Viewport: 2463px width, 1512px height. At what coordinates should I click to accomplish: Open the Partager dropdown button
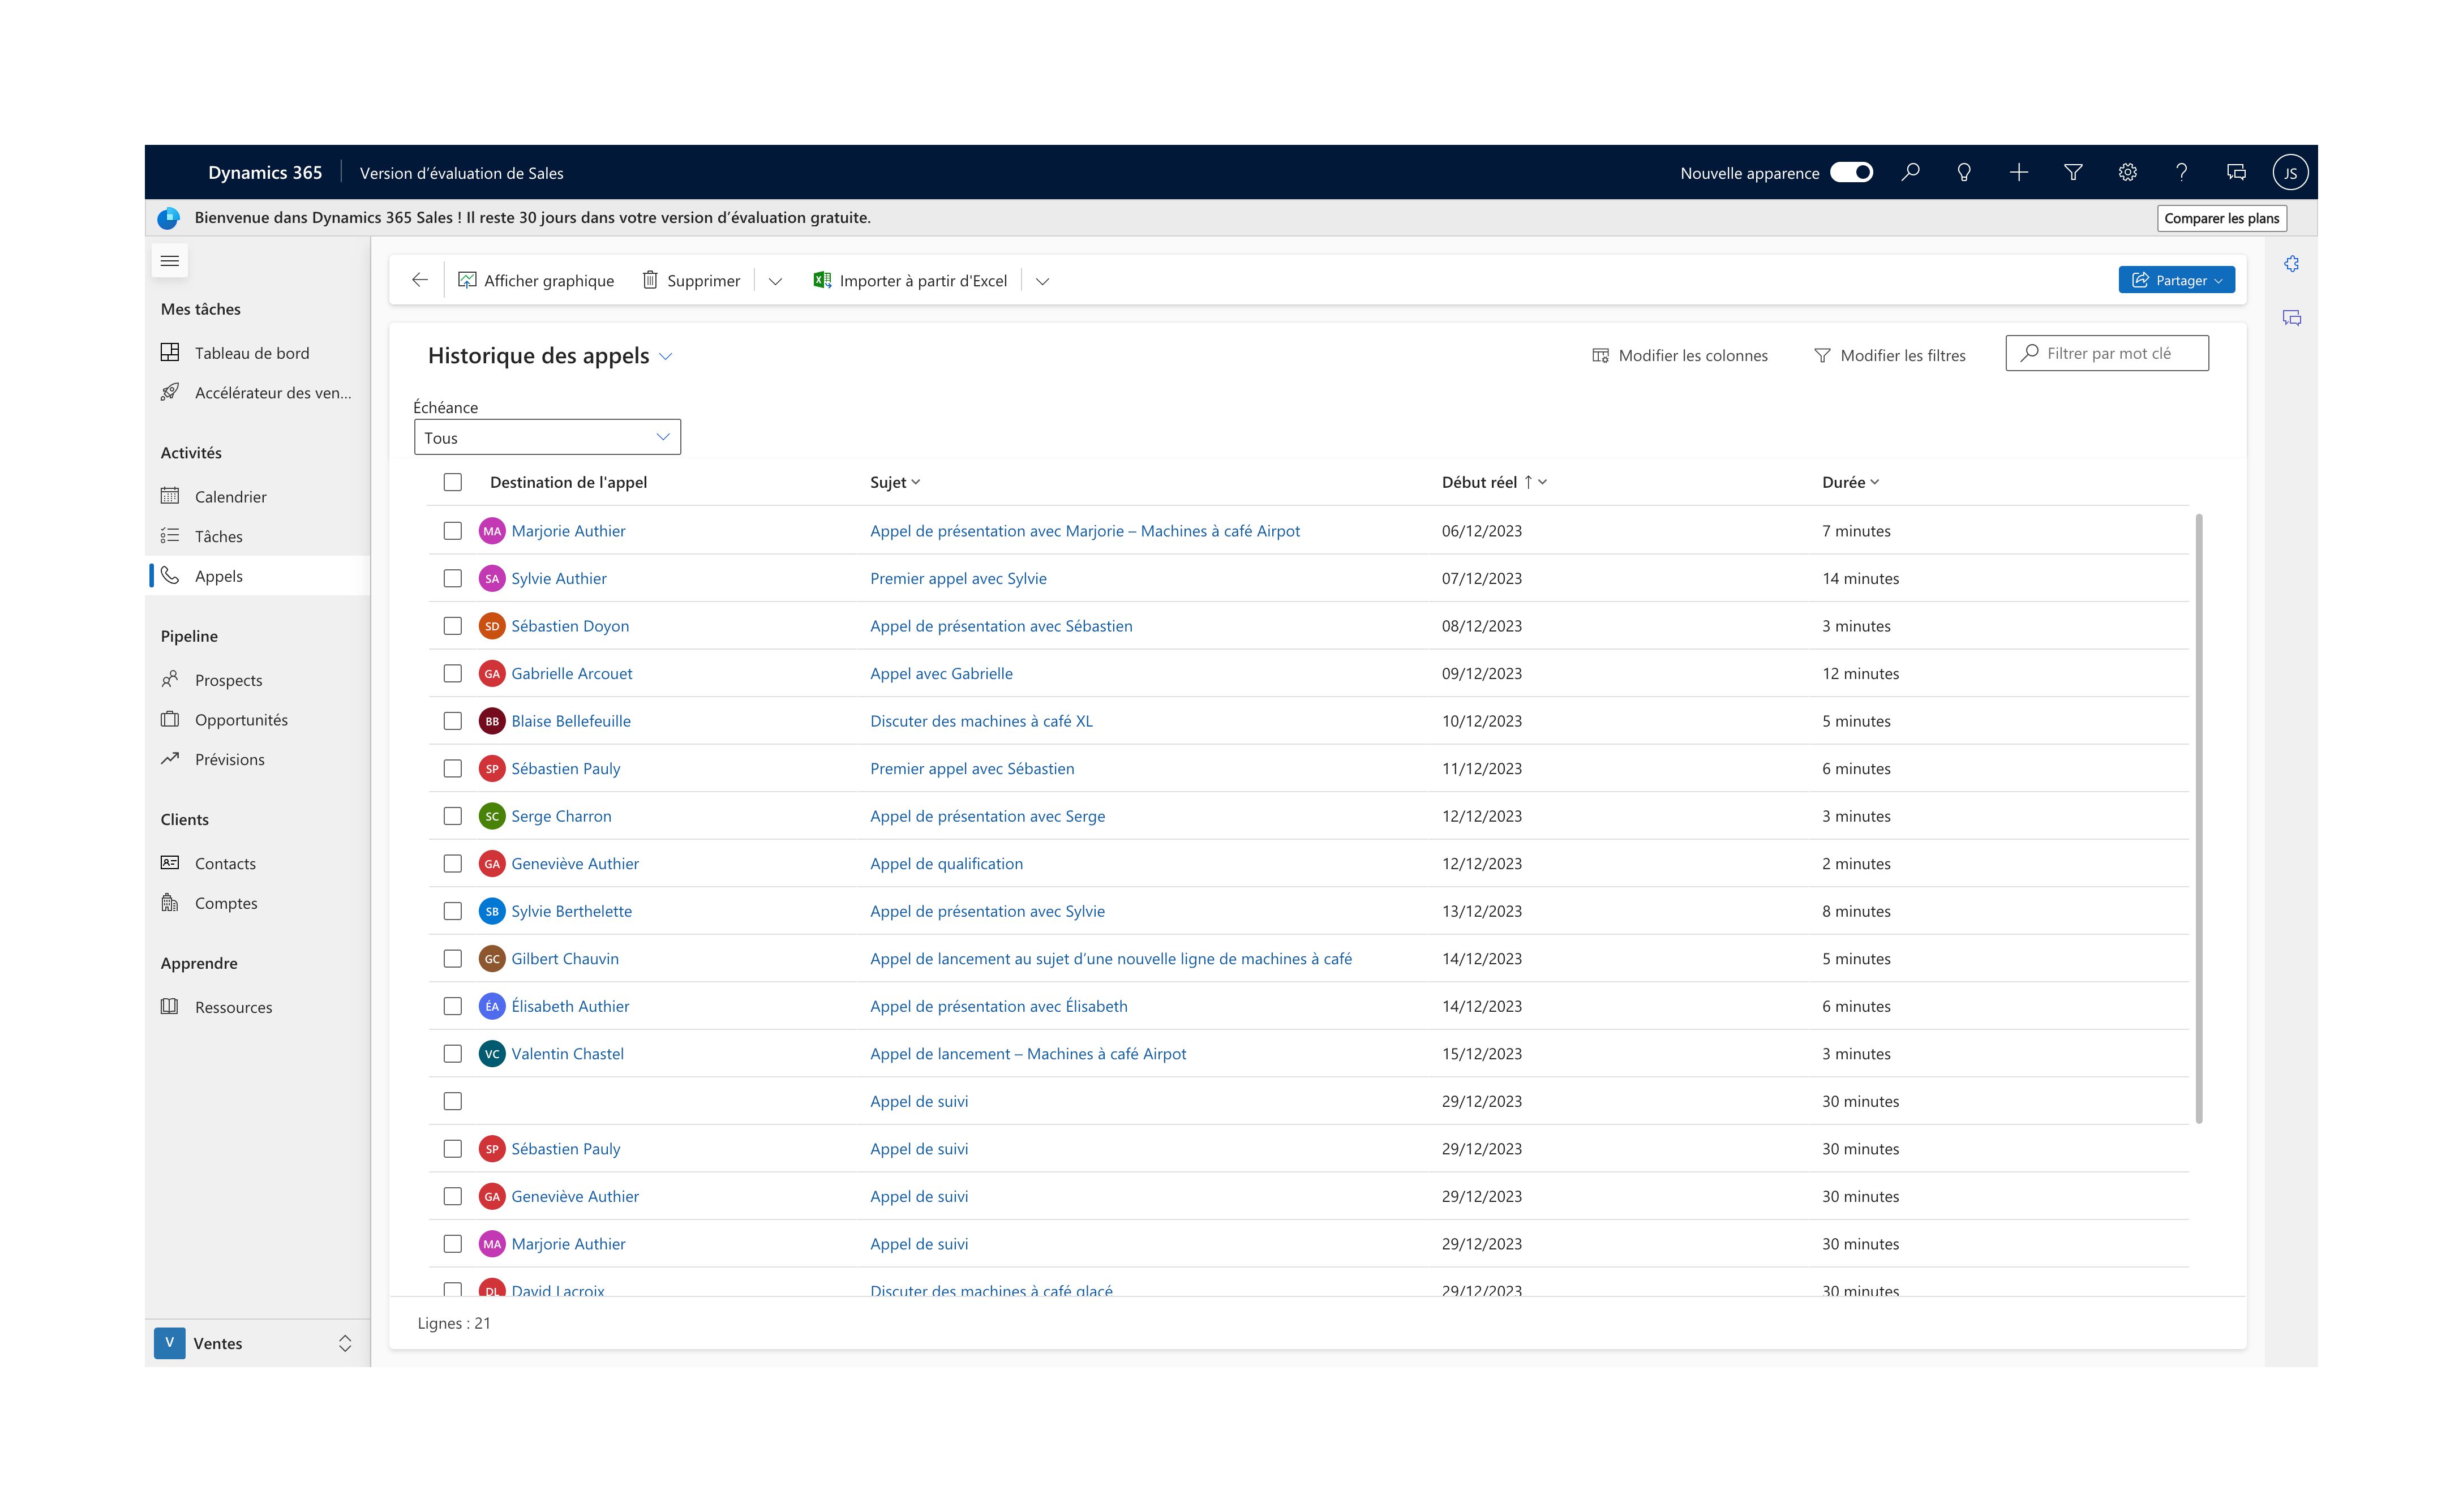pos(2176,280)
